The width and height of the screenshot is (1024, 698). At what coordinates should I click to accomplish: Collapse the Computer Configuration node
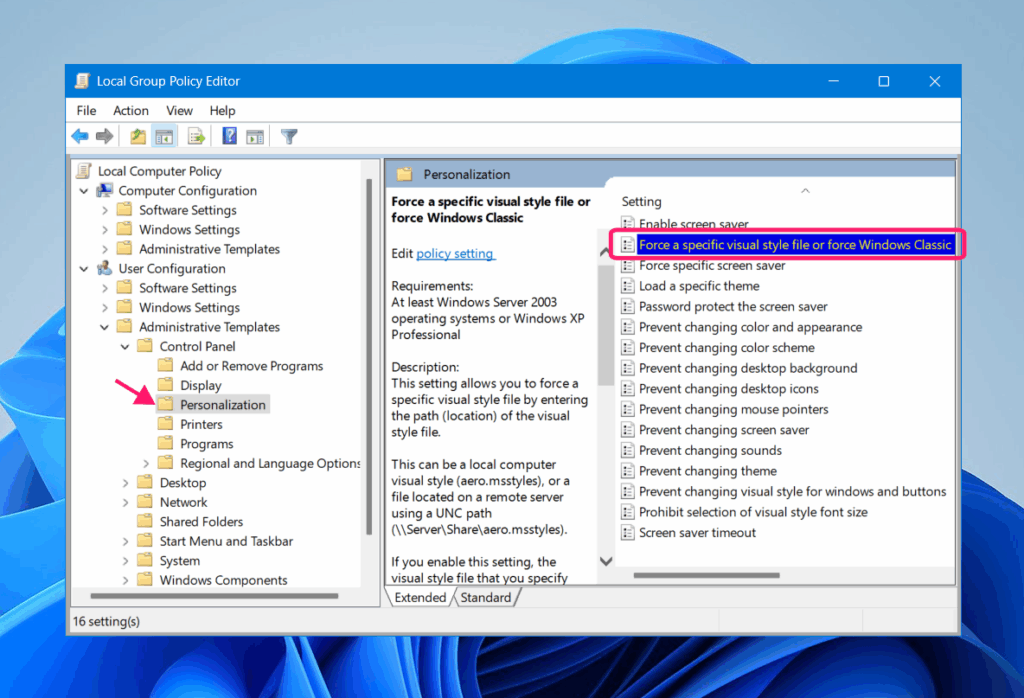tap(84, 191)
